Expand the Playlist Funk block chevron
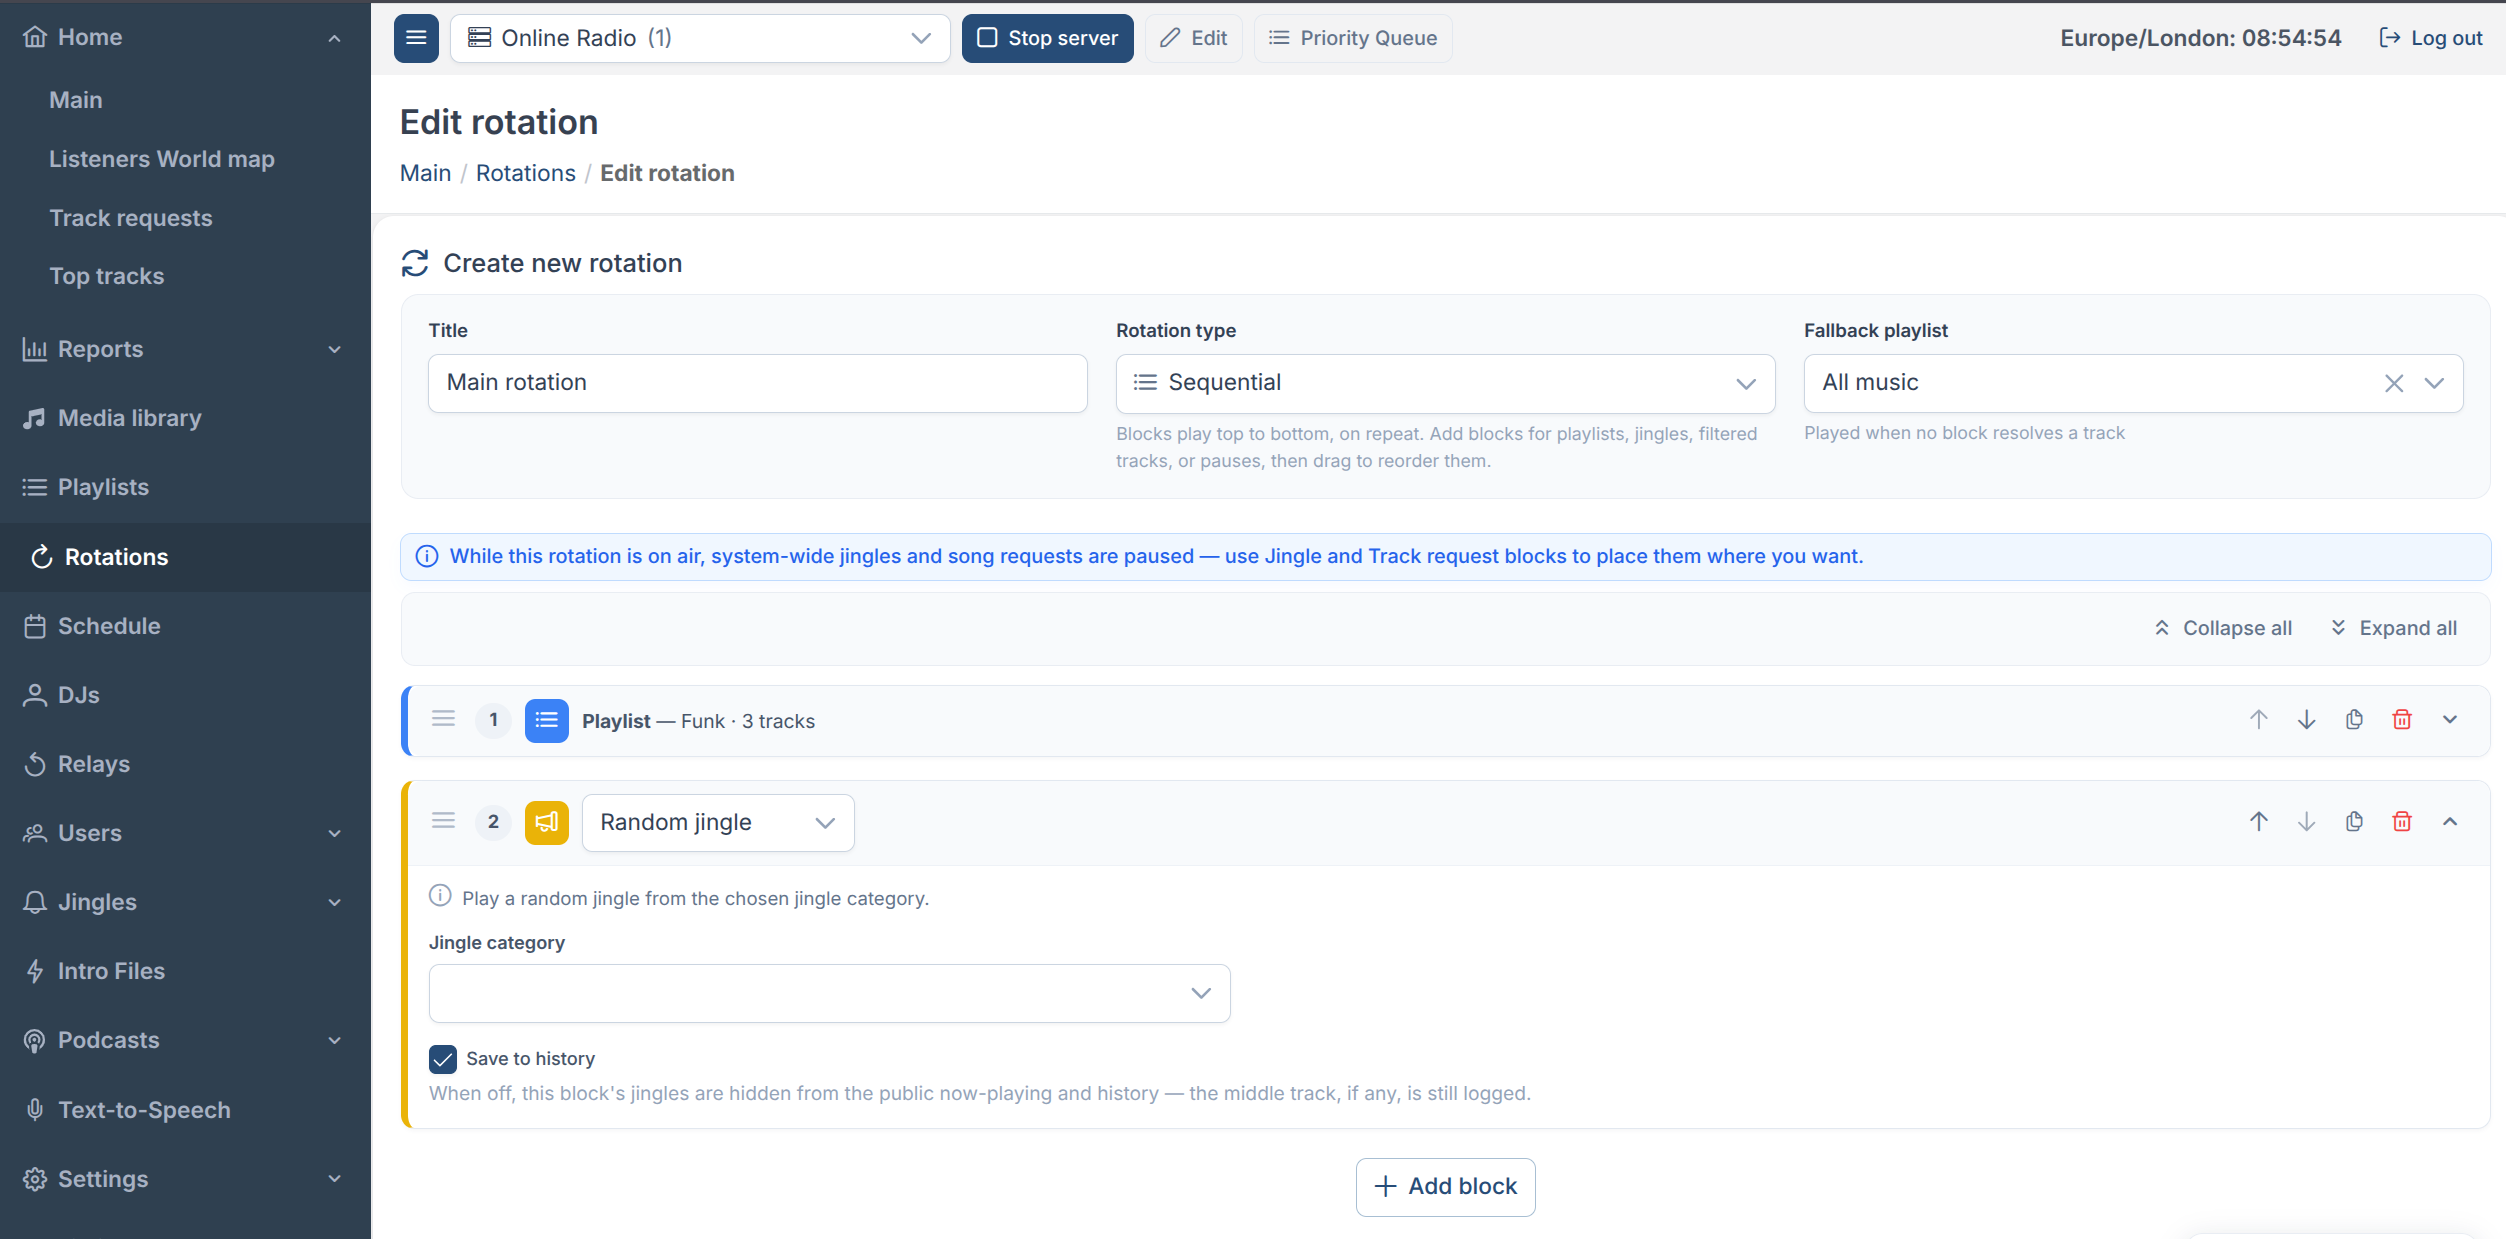 tap(2450, 720)
